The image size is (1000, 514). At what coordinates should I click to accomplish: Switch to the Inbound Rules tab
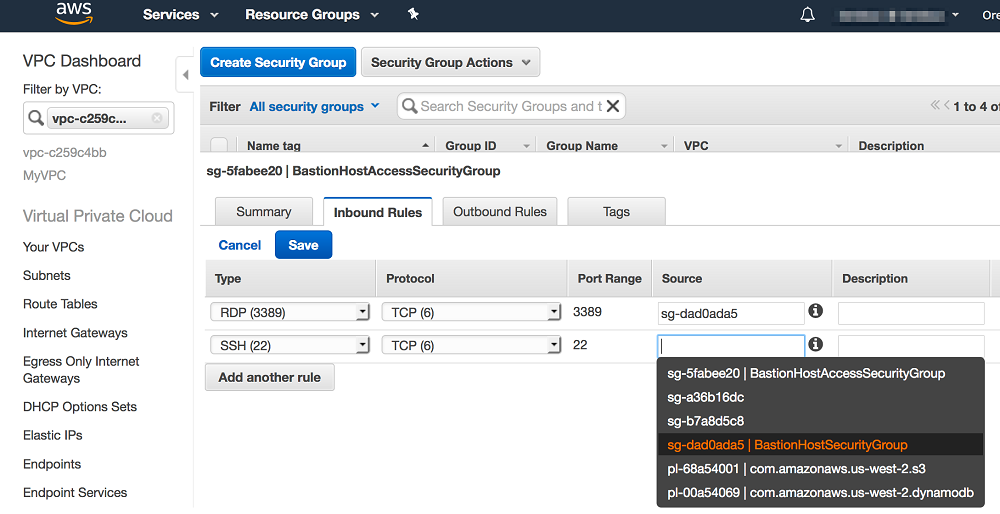(378, 212)
